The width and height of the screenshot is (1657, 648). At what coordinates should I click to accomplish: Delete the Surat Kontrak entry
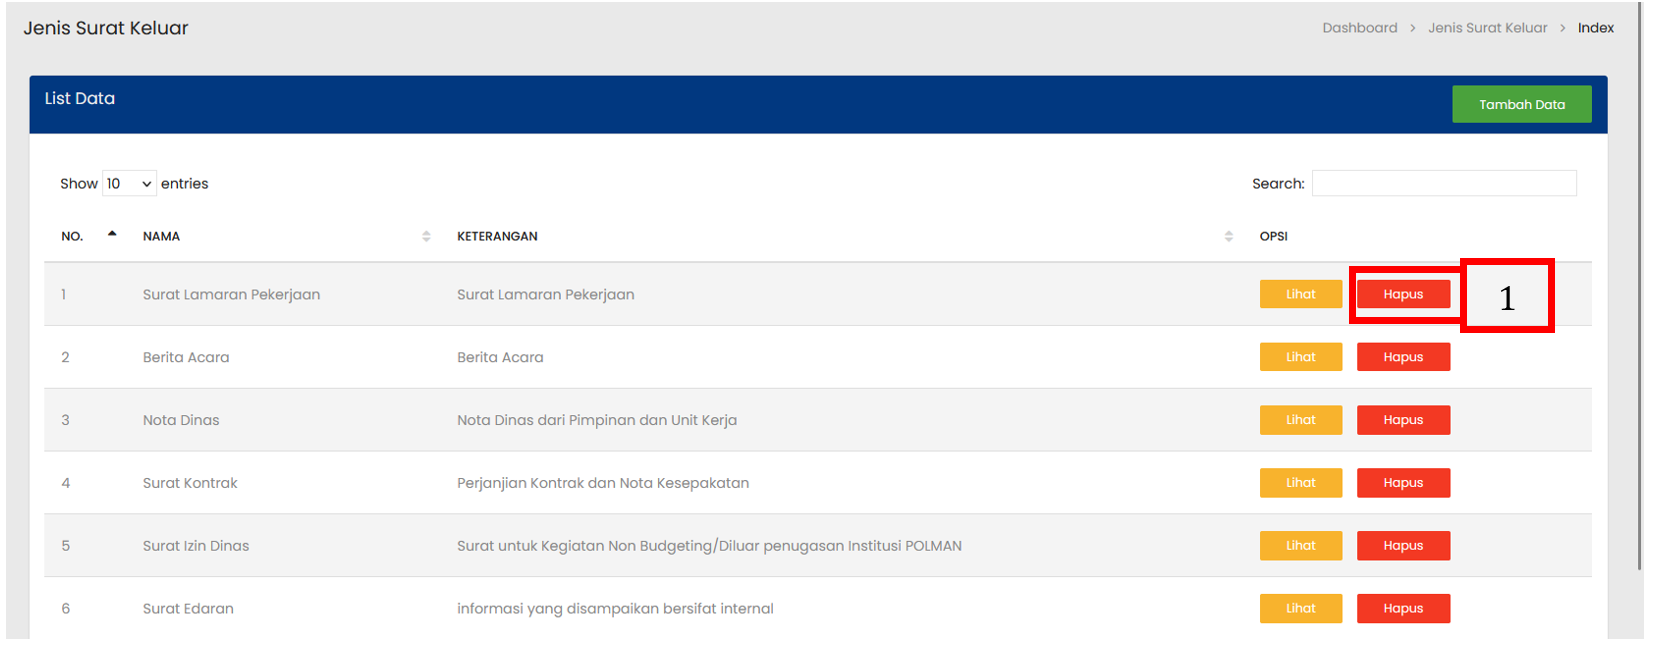coord(1402,483)
